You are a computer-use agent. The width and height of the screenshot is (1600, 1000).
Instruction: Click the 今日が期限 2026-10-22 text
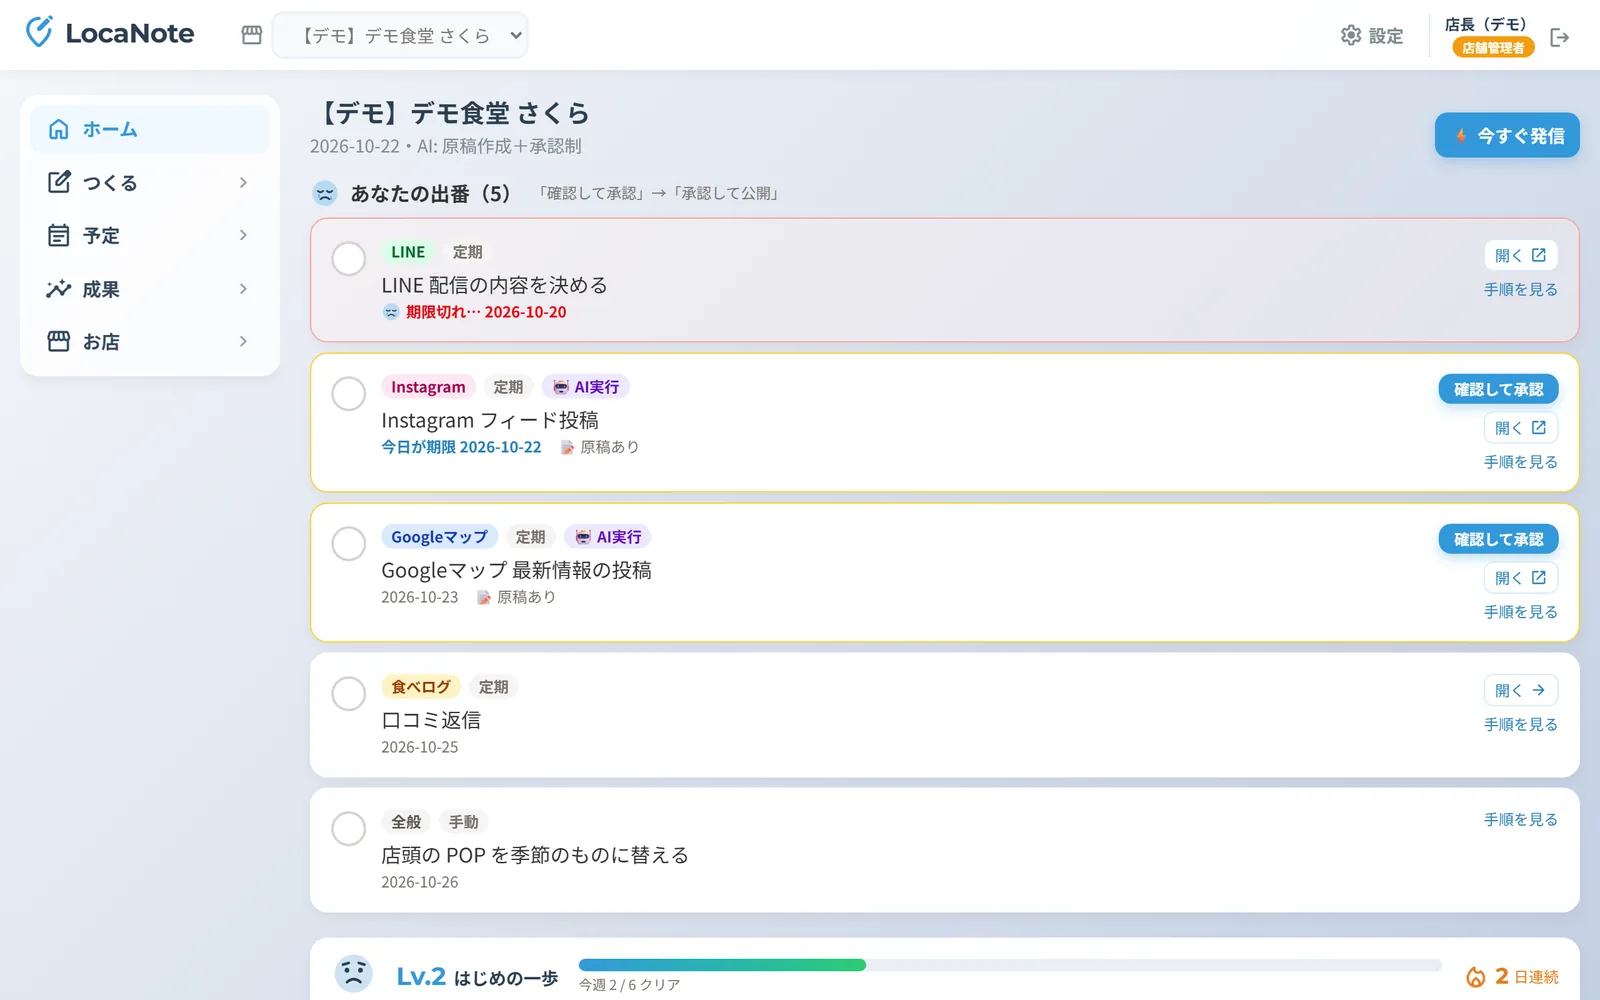461,447
